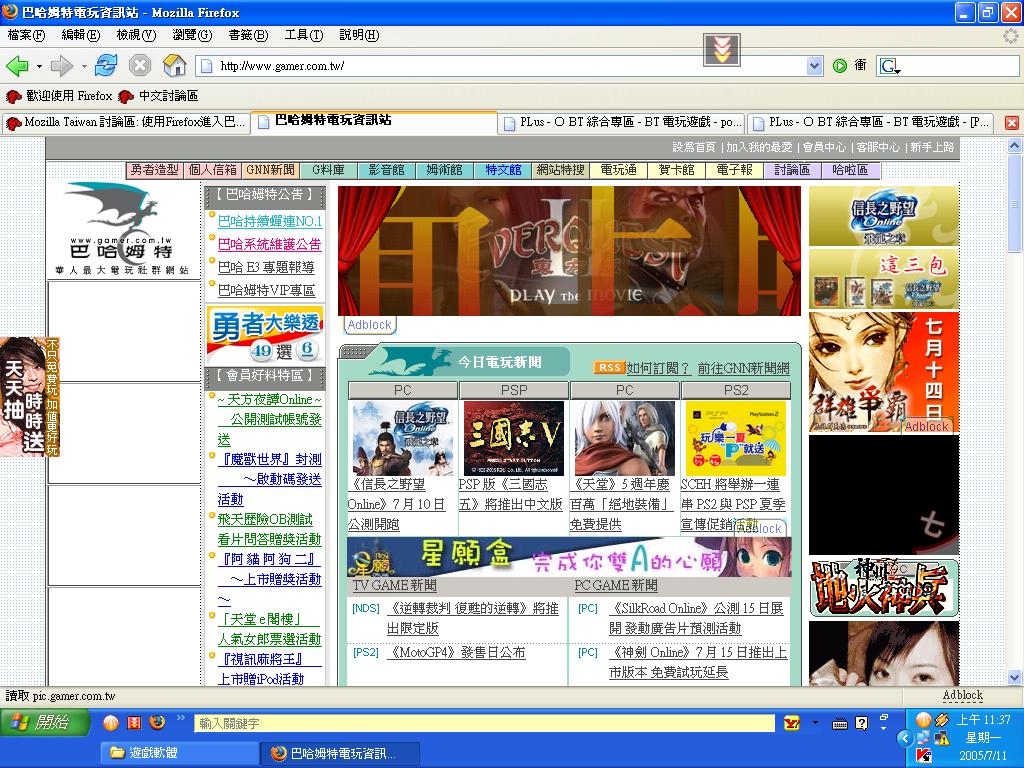Image resolution: width=1024 pixels, height=768 pixels.
Task: Click the Adblock label in the status bar
Action: [962, 695]
